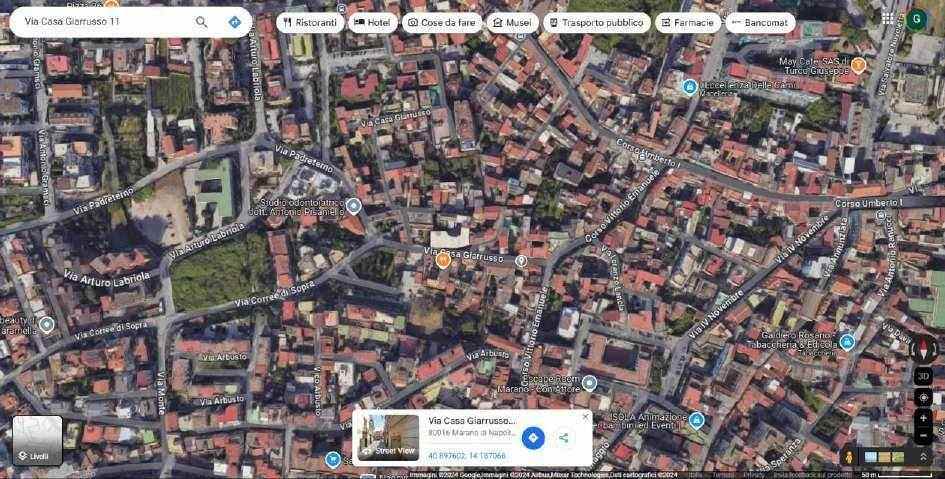This screenshot has height=479, width=945.
Task: Click the compass to reset north
Action: click(x=923, y=350)
